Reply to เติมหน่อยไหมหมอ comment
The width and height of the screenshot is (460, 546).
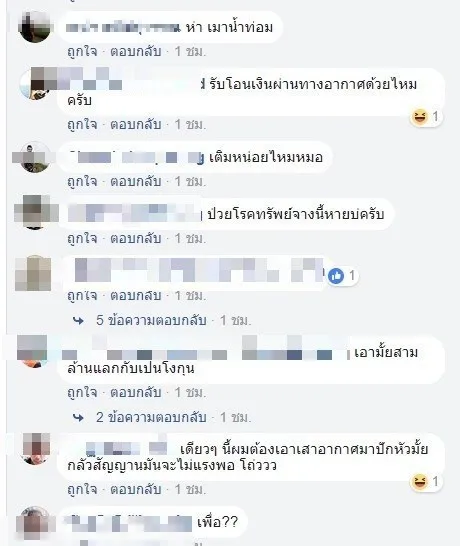point(135,182)
